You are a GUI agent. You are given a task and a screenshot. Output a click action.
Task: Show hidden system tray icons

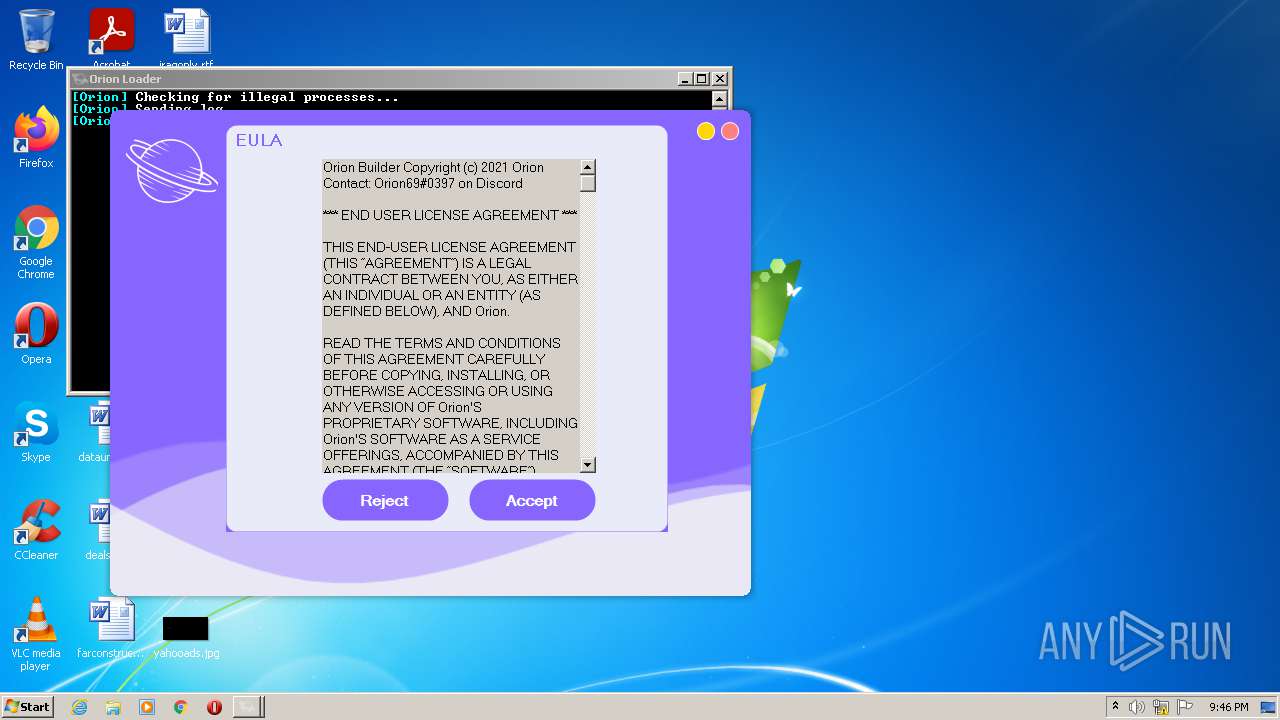[1115, 707]
